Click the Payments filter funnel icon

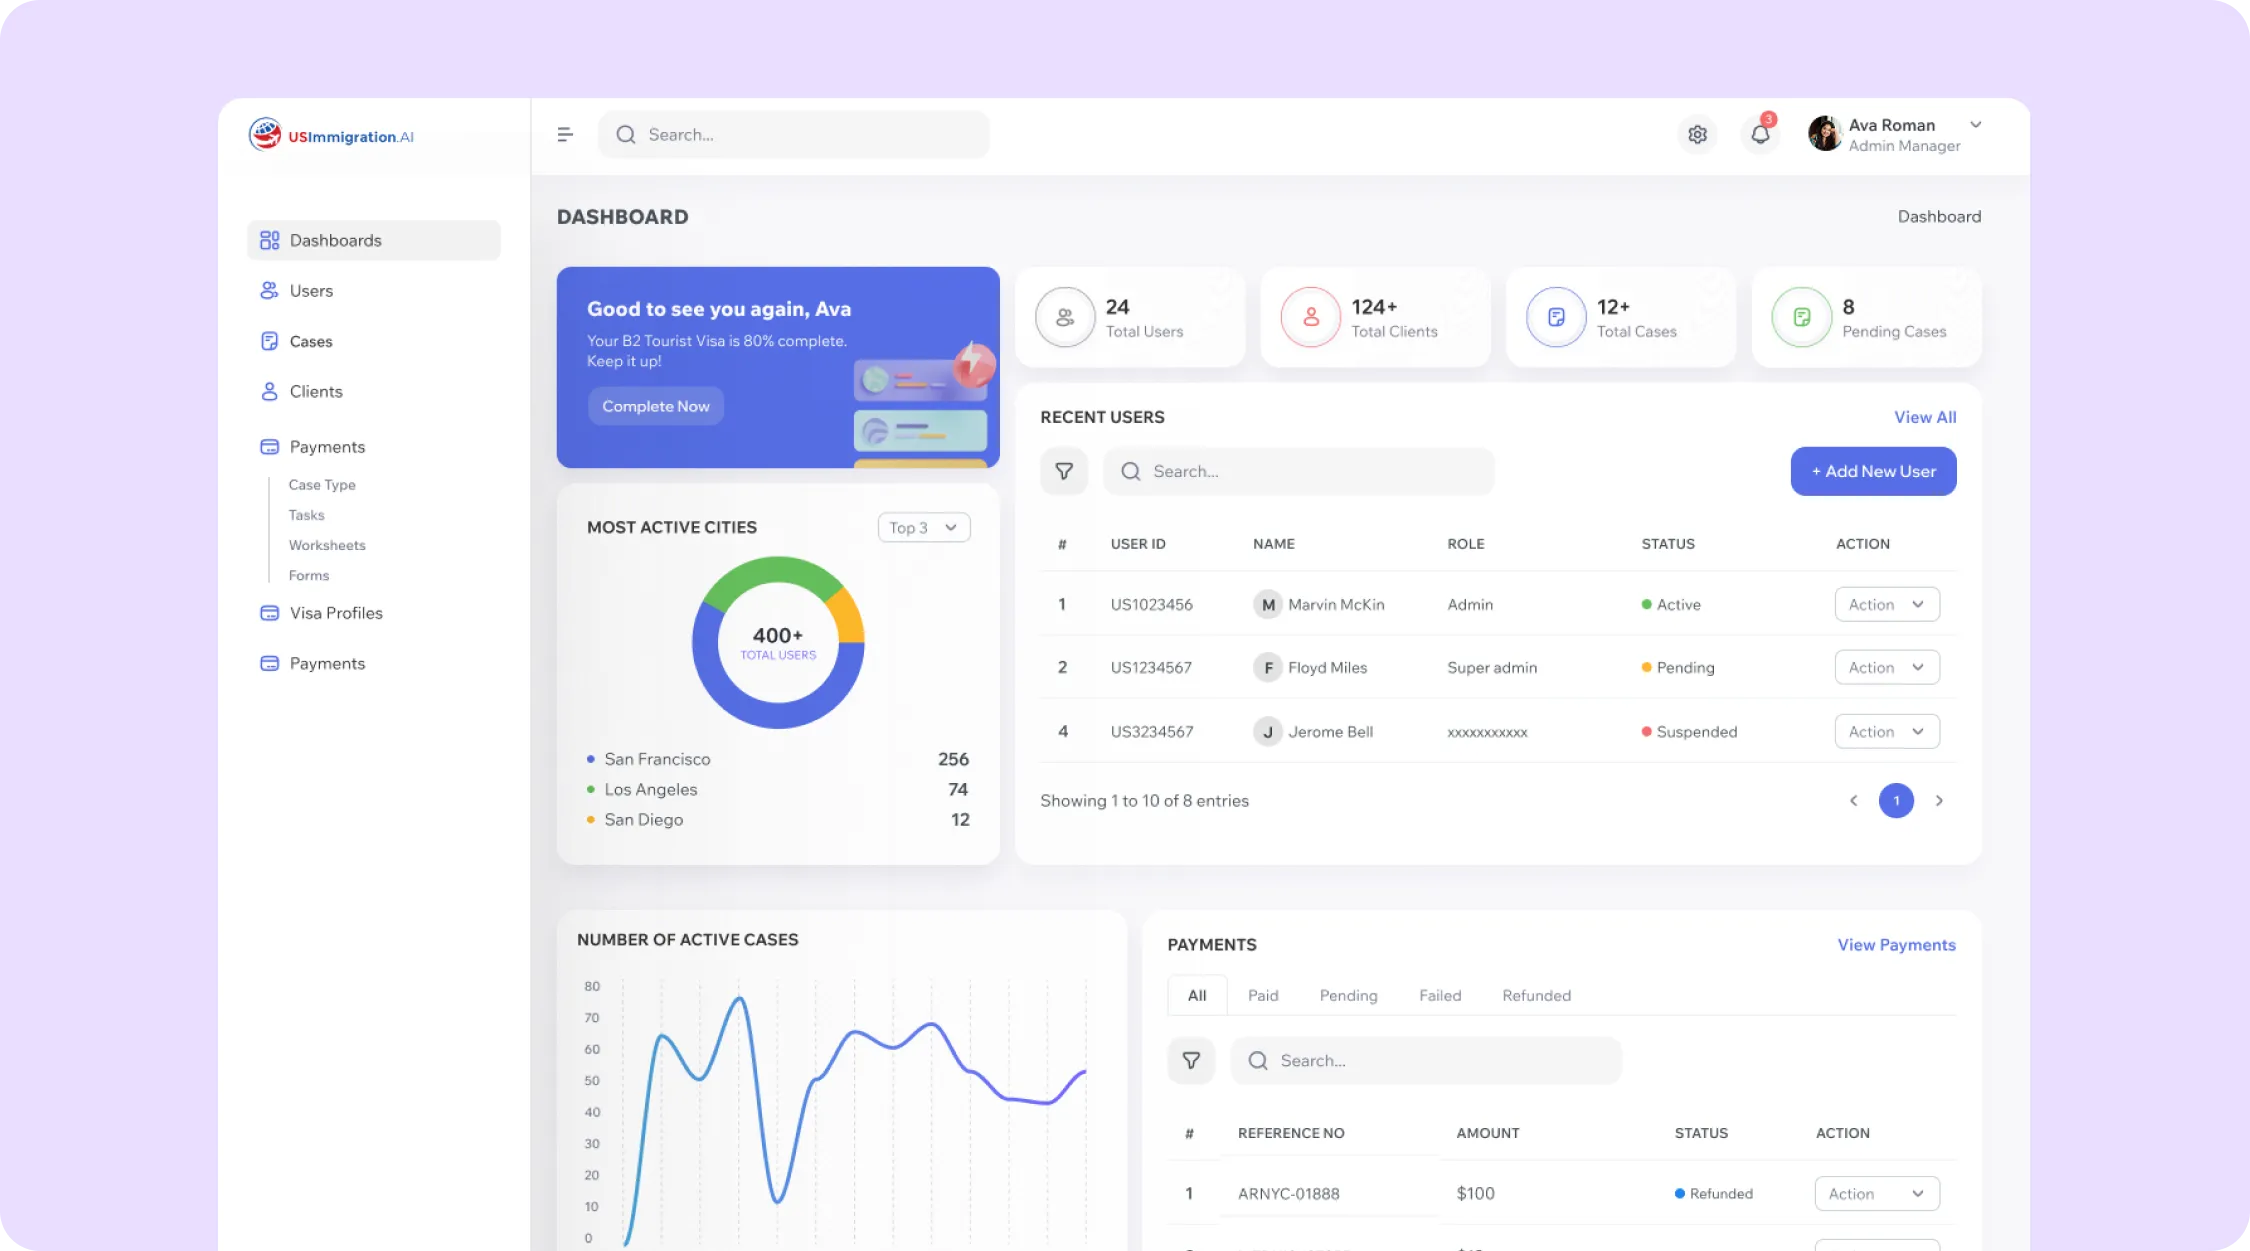[x=1190, y=1060]
